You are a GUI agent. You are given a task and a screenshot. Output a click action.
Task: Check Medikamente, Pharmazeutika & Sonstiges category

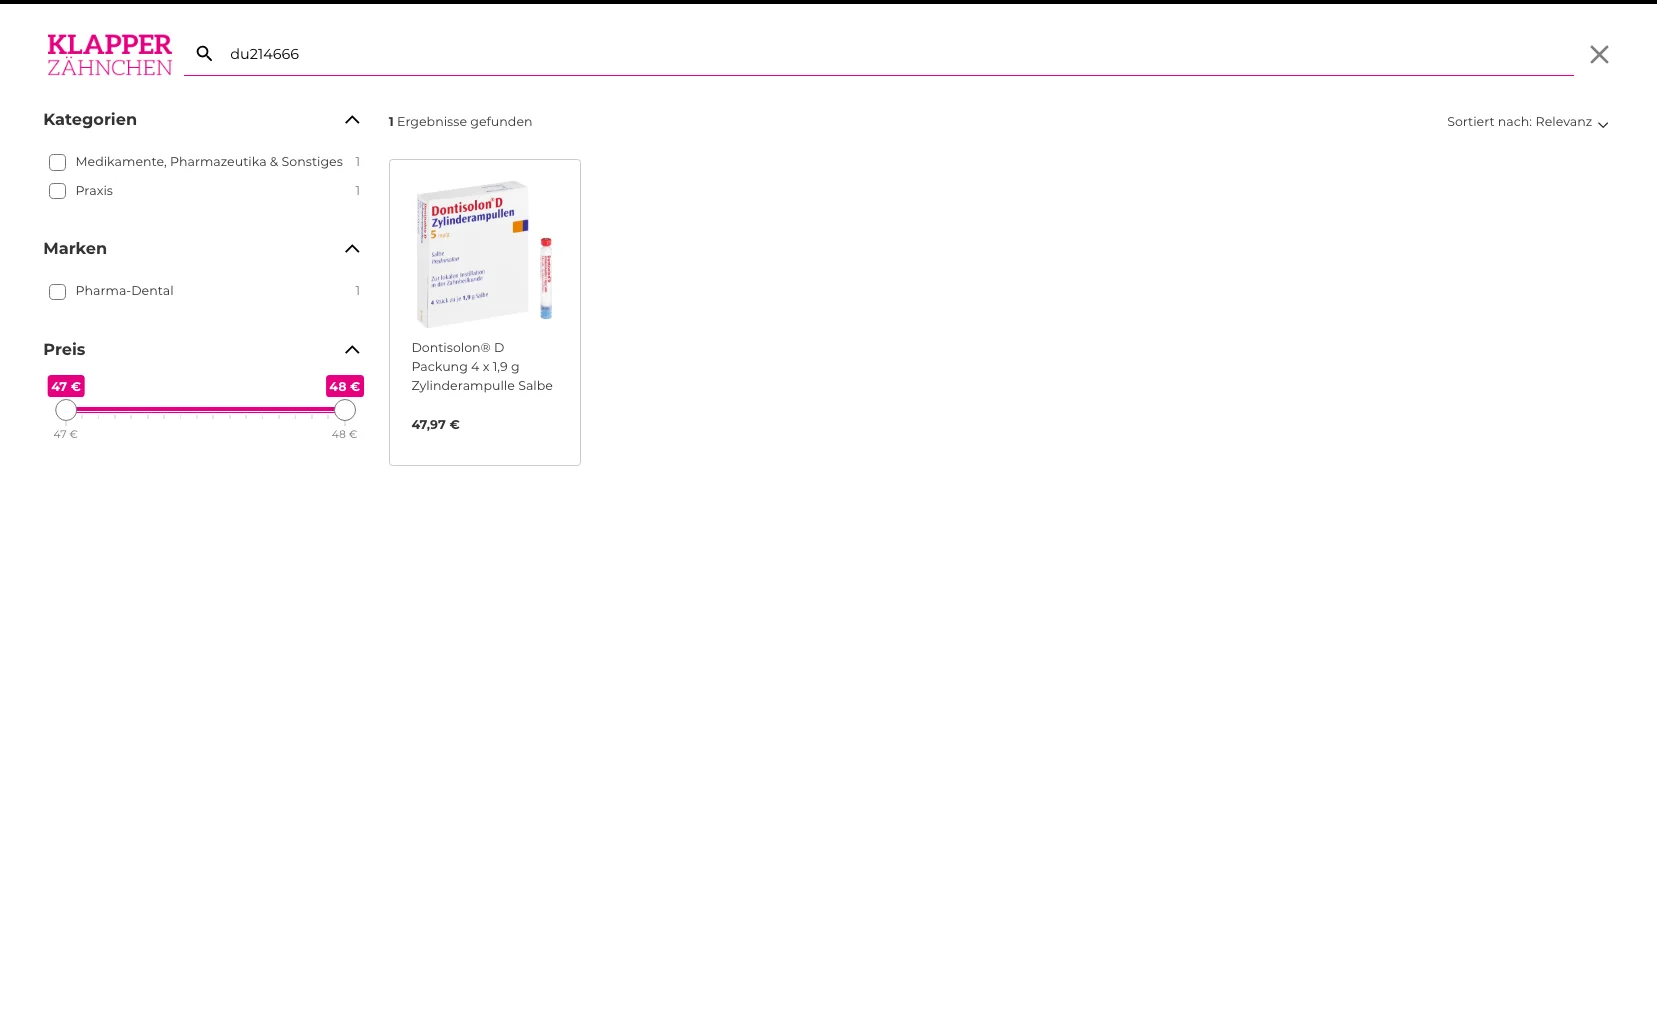point(58,162)
